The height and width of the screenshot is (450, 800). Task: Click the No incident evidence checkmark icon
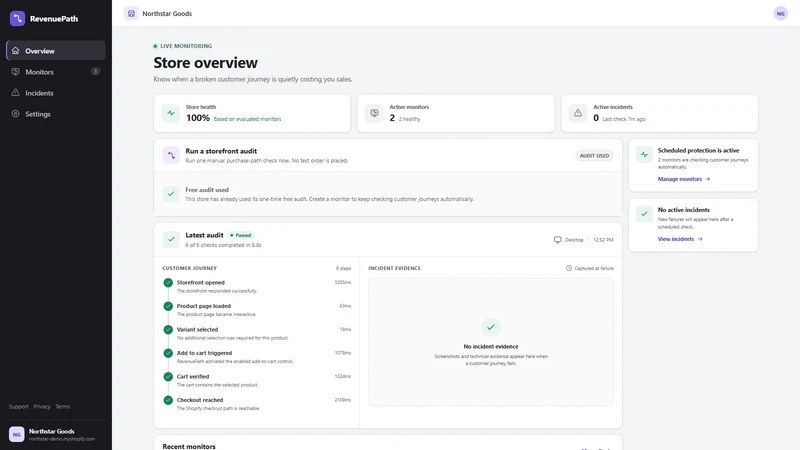pos(491,327)
